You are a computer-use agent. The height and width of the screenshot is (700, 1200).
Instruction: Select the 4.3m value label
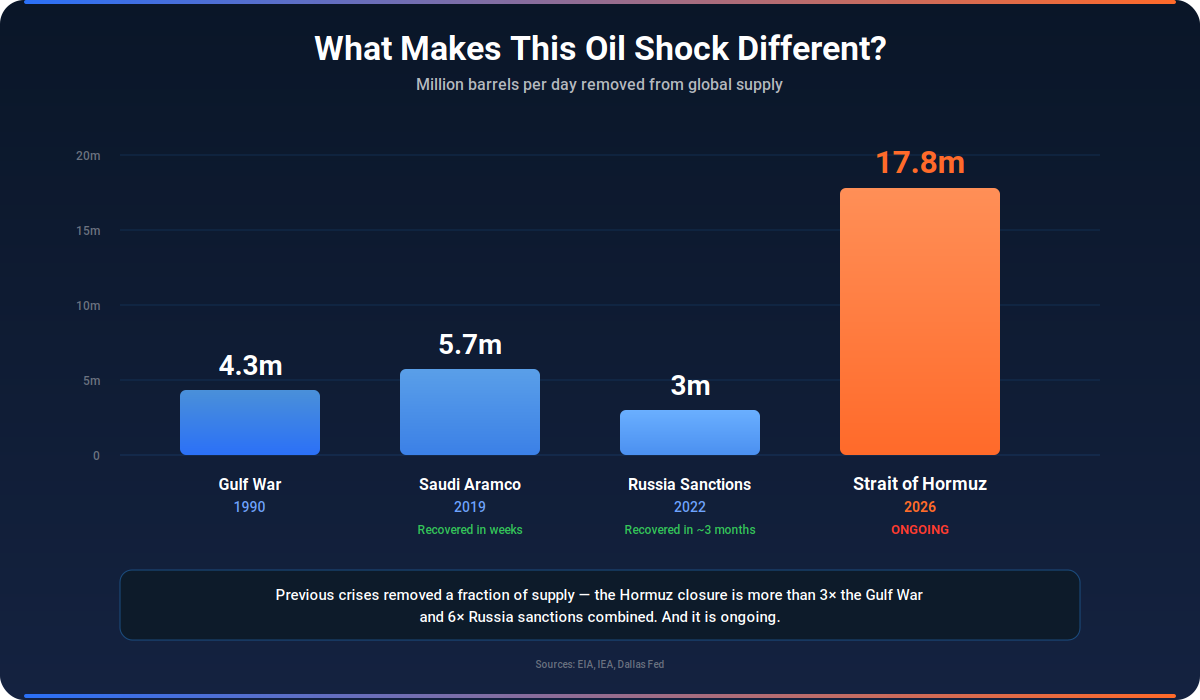pos(250,365)
